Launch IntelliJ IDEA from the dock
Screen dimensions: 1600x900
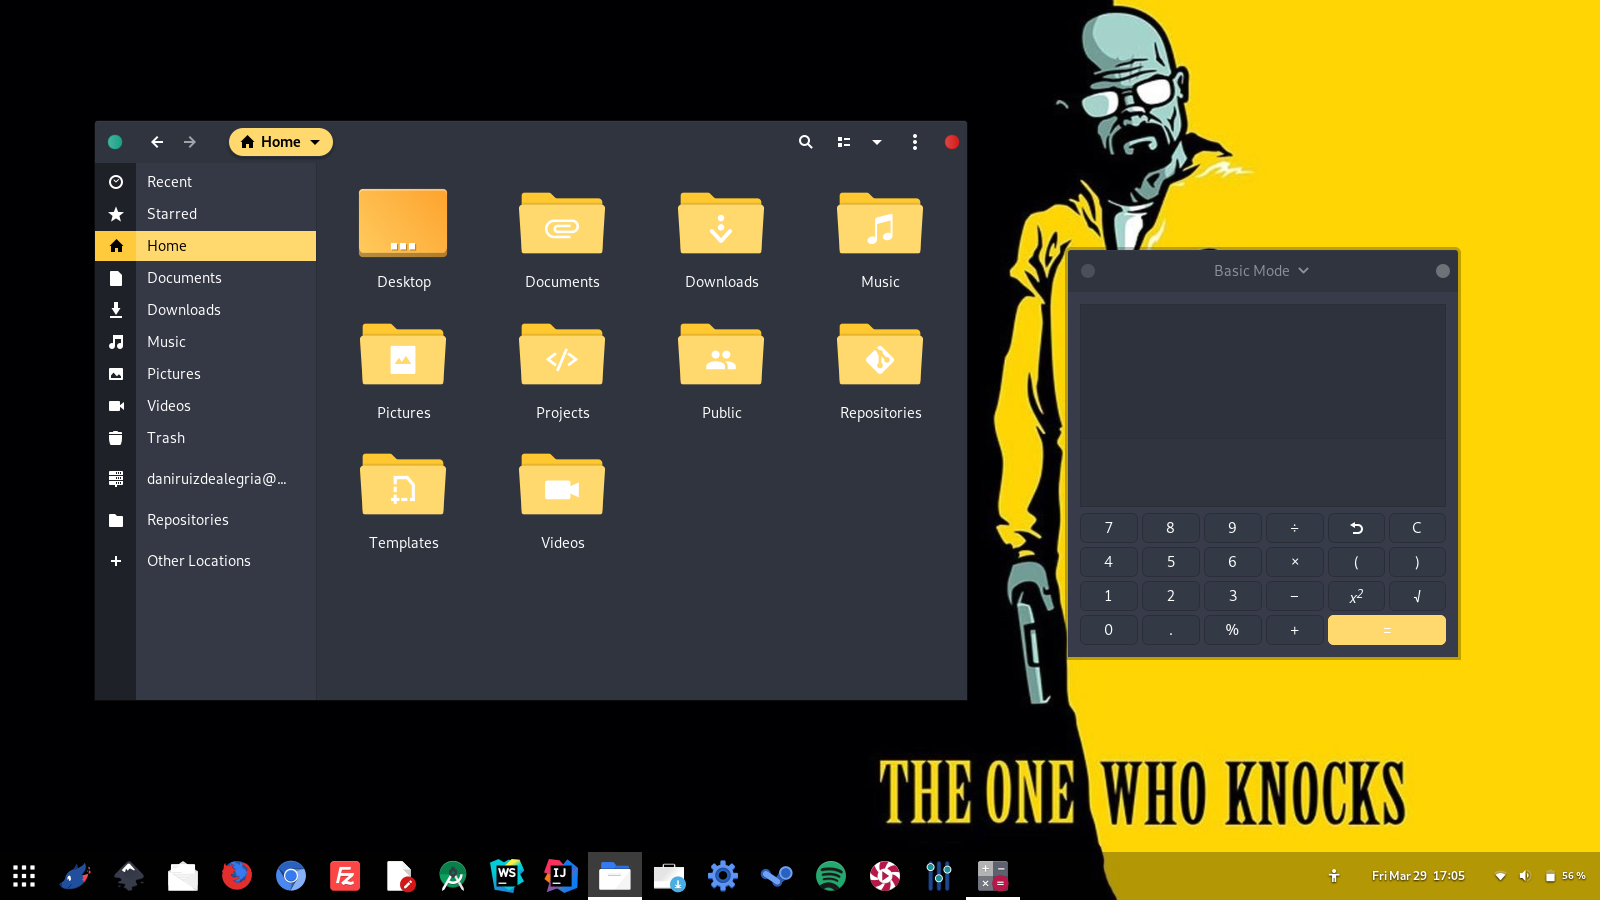point(561,876)
